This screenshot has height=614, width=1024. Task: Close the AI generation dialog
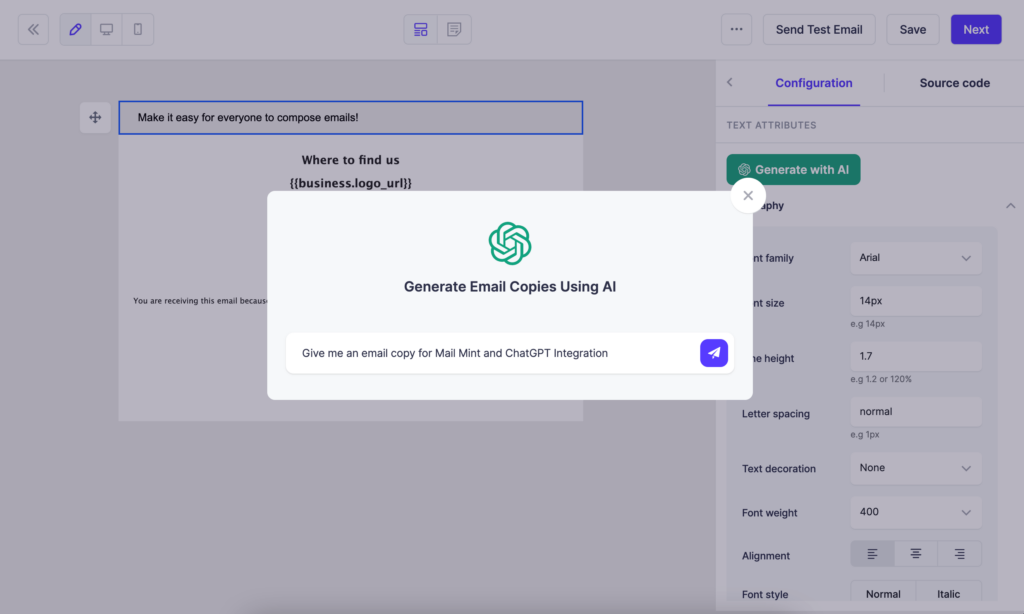[x=748, y=195]
